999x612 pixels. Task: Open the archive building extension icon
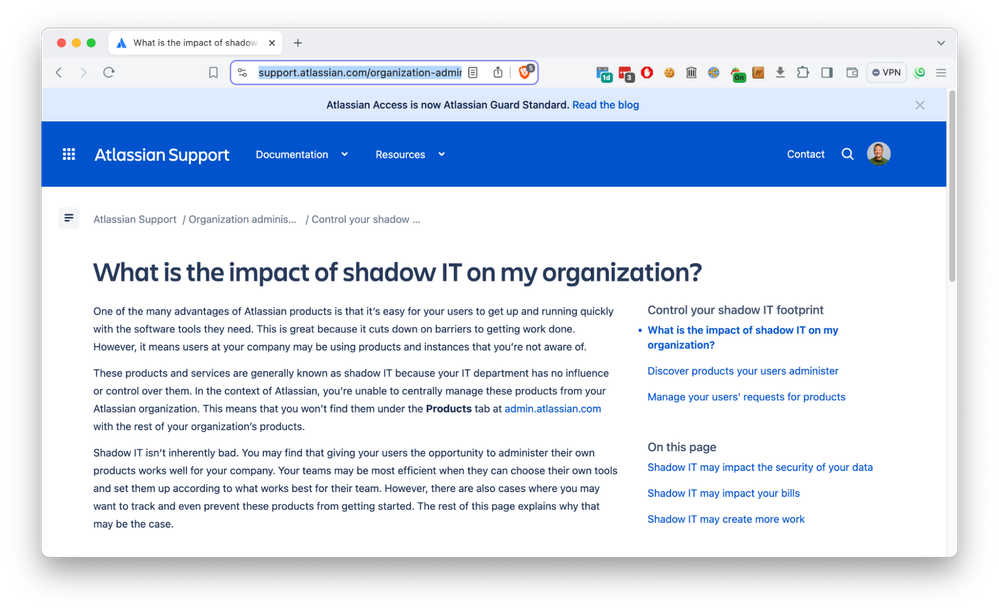coord(691,73)
